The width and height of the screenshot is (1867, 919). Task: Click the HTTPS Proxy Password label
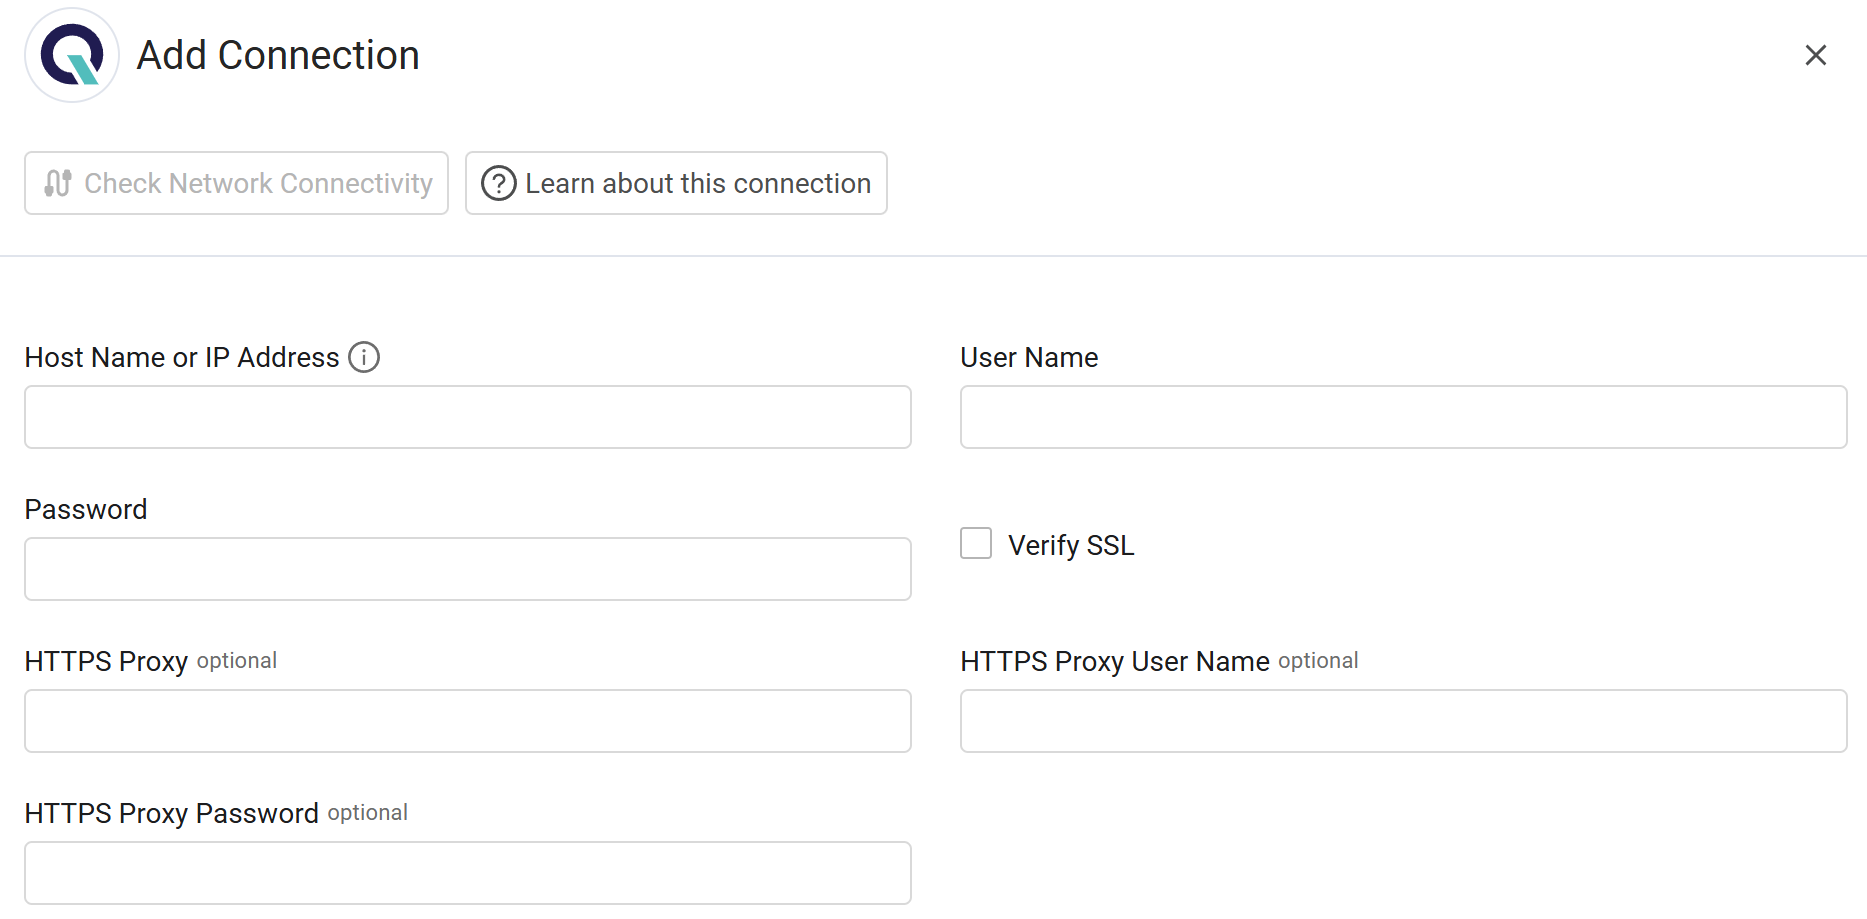[x=171, y=813]
